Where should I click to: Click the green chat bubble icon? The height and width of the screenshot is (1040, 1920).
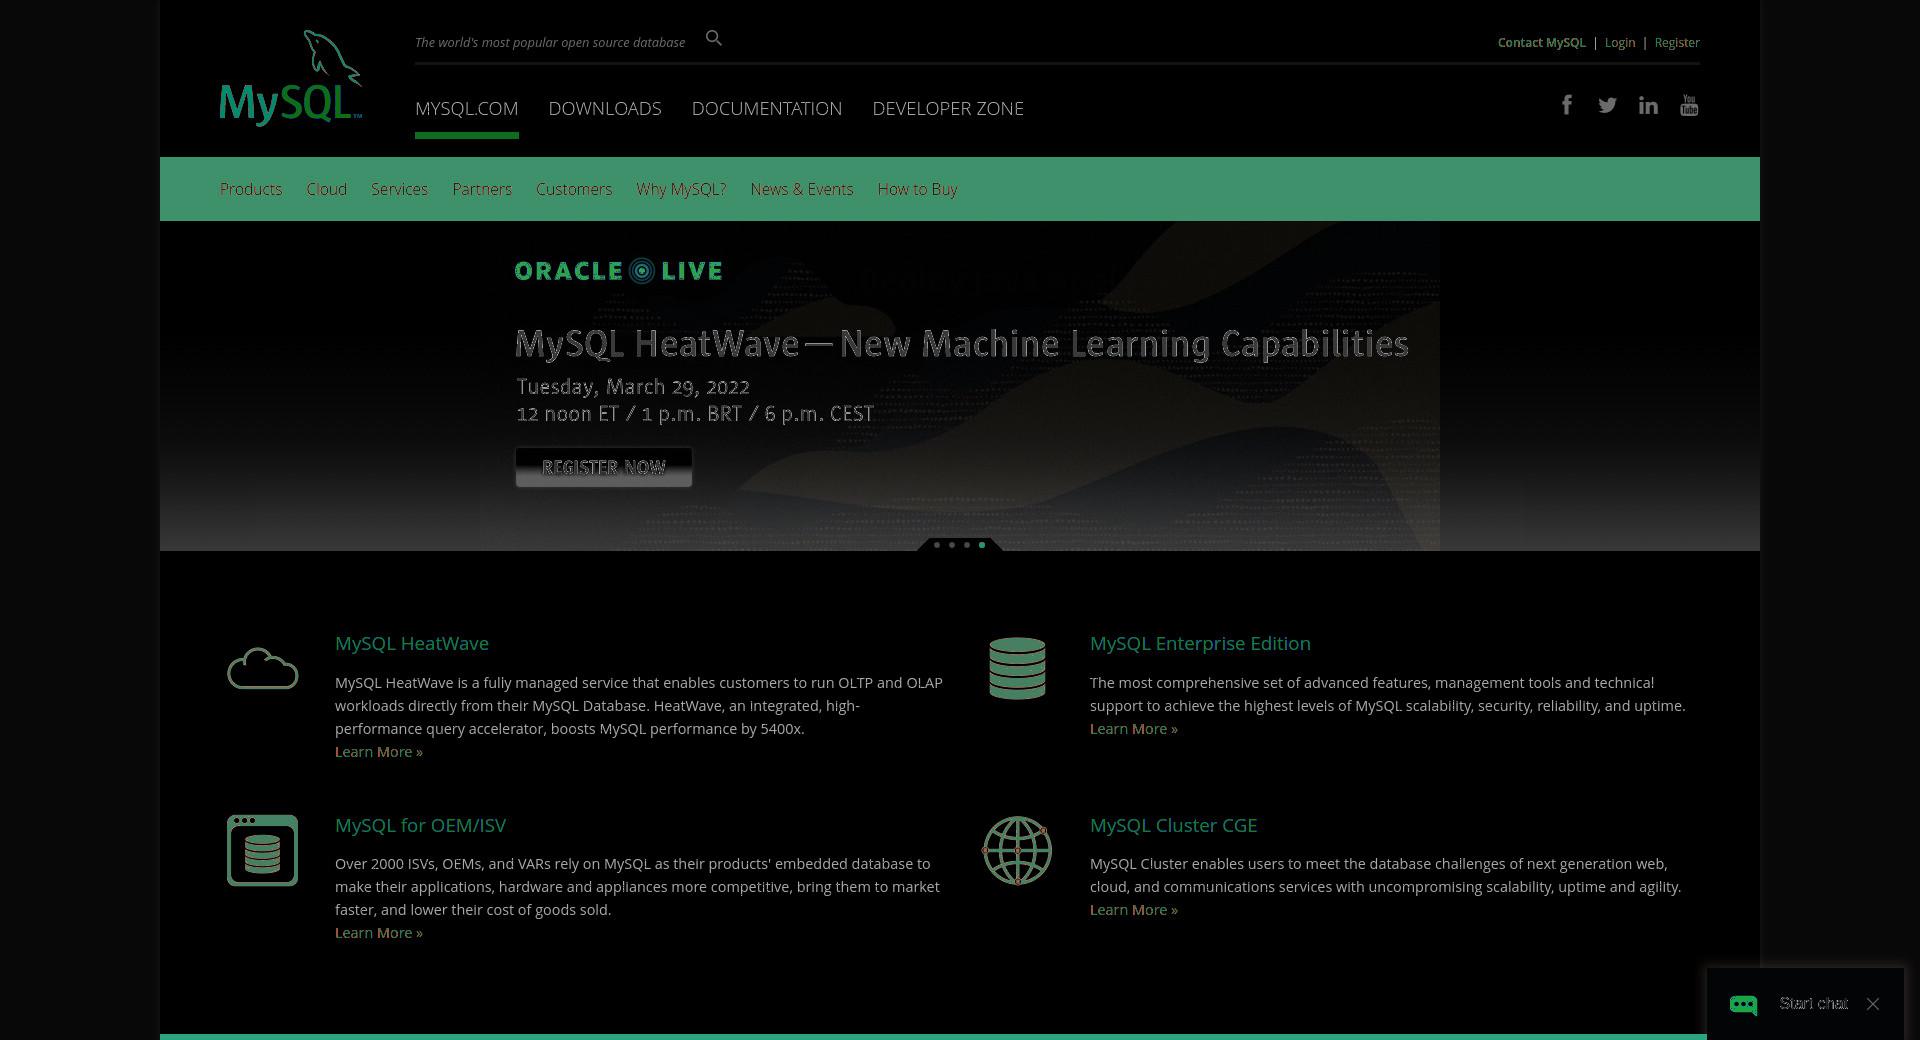click(1743, 1005)
